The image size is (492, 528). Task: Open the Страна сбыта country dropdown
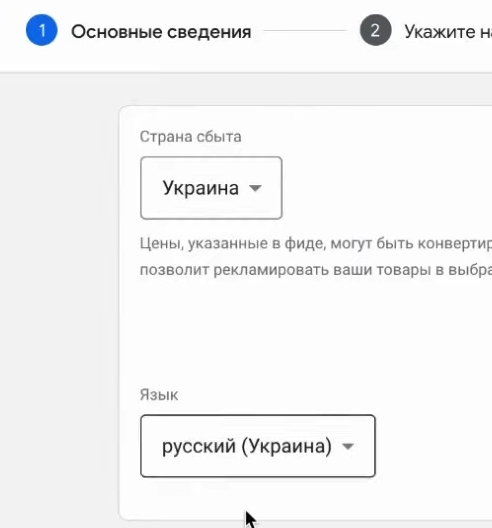pyautogui.click(x=211, y=188)
